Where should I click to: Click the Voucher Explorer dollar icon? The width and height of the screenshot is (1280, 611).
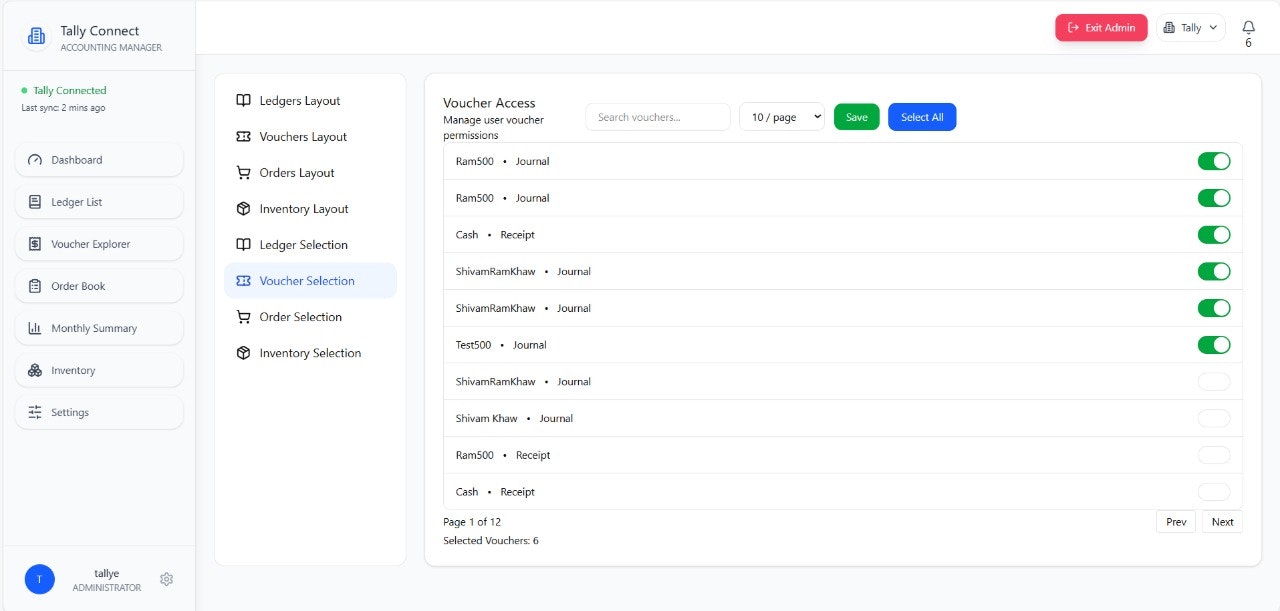[35, 244]
